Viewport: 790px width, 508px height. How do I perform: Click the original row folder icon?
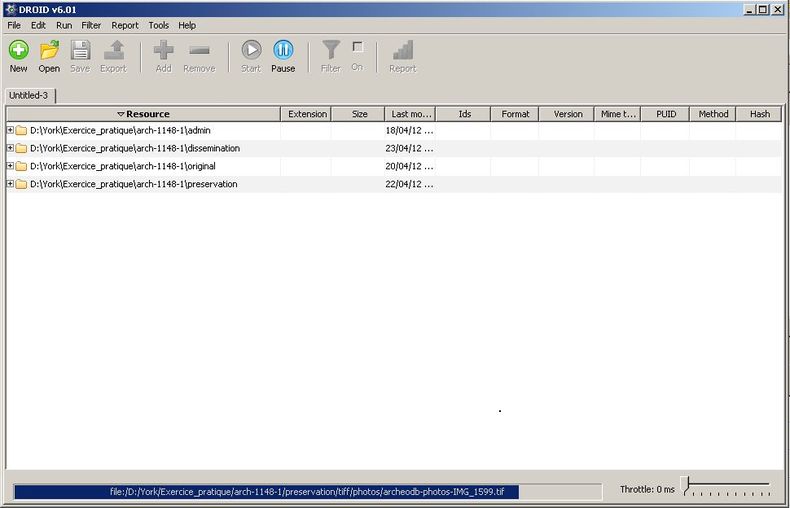21,166
